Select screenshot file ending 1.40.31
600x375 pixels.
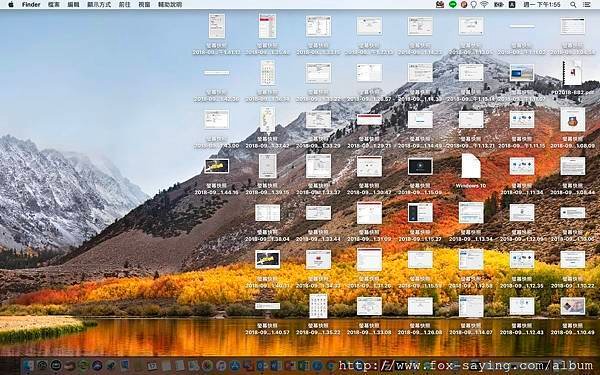[267, 259]
